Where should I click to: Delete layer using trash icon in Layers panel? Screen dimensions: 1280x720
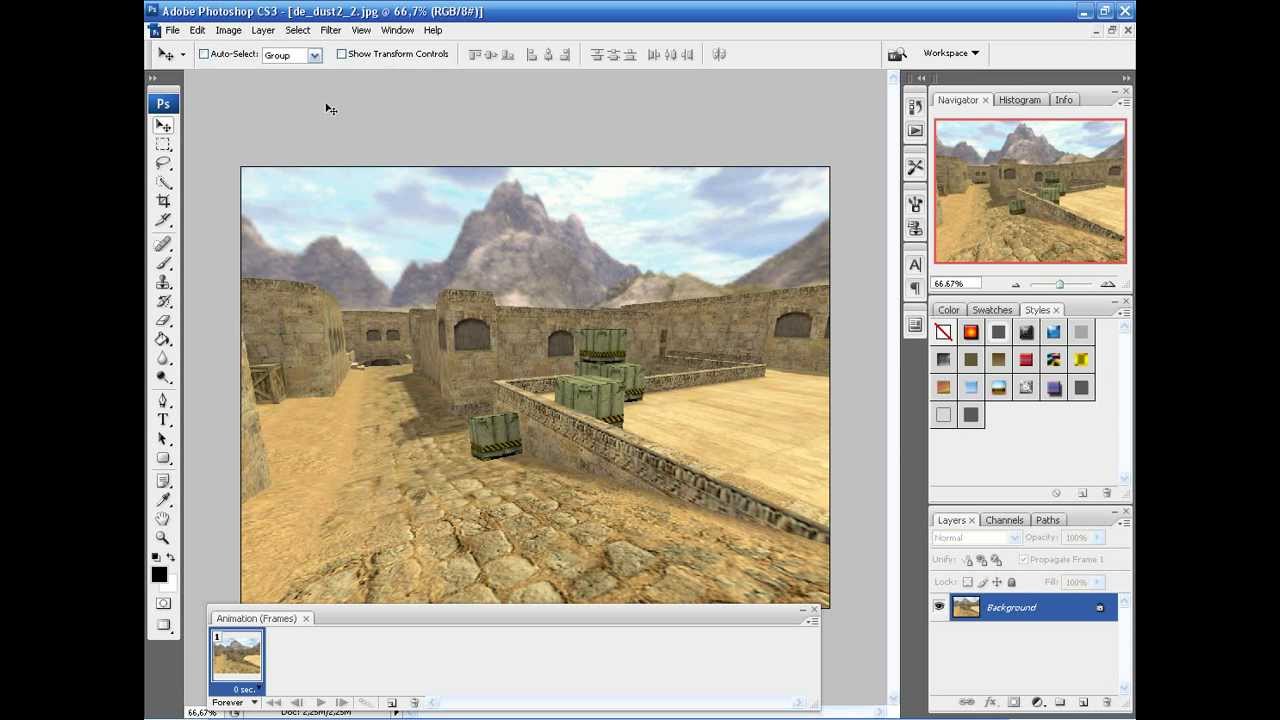1106,702
